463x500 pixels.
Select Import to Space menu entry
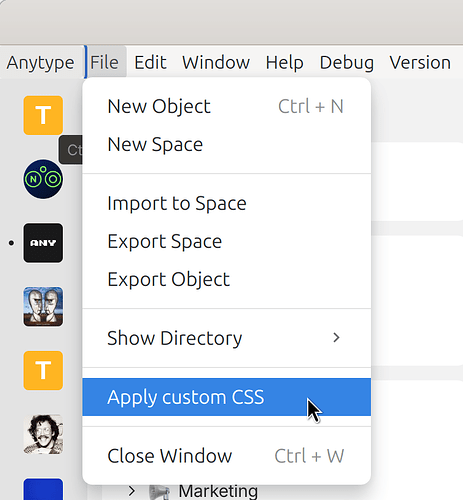(x=227, y=203)
